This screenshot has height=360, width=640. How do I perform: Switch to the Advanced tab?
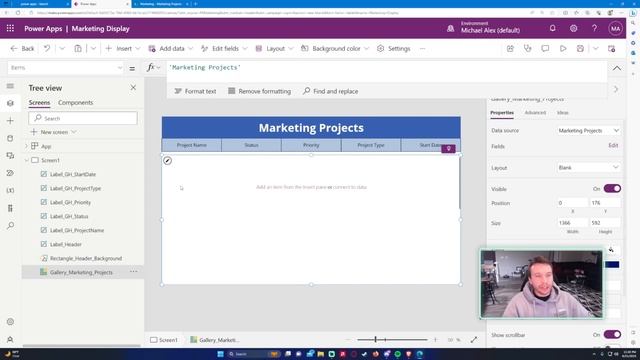(x=535, y=113)
